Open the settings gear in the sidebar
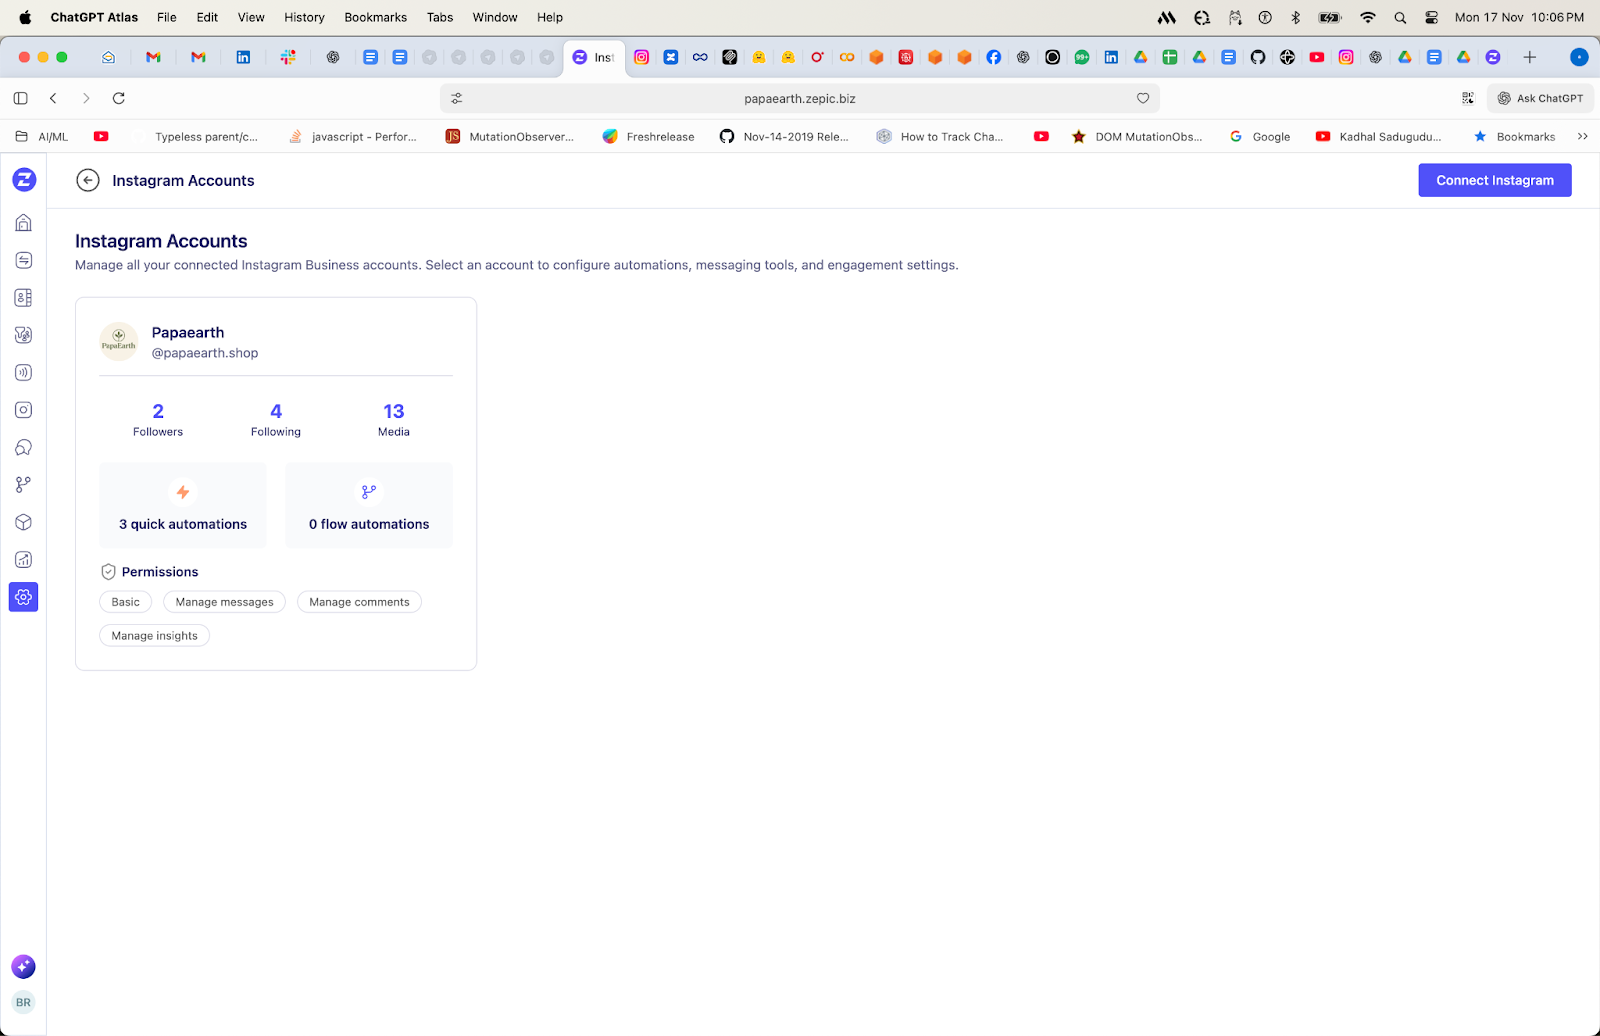This screenshot has height=1036, width=1600. click(x=24, y=597)
